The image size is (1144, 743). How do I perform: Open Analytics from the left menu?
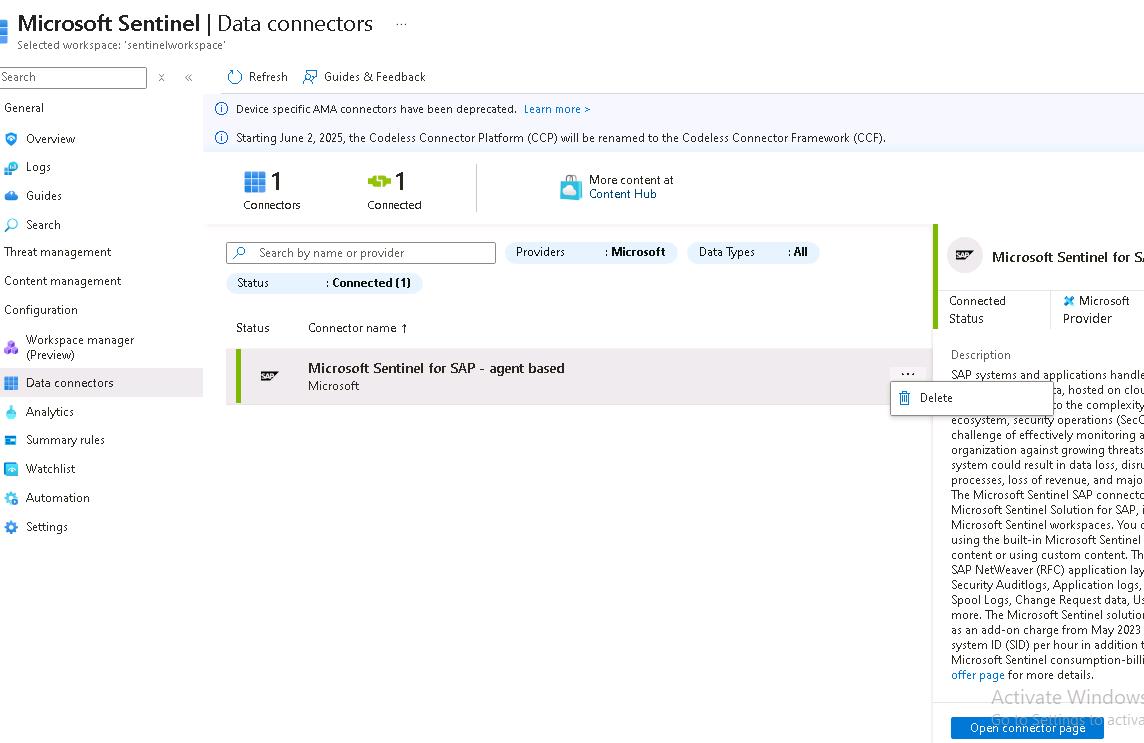click(49, 412)
